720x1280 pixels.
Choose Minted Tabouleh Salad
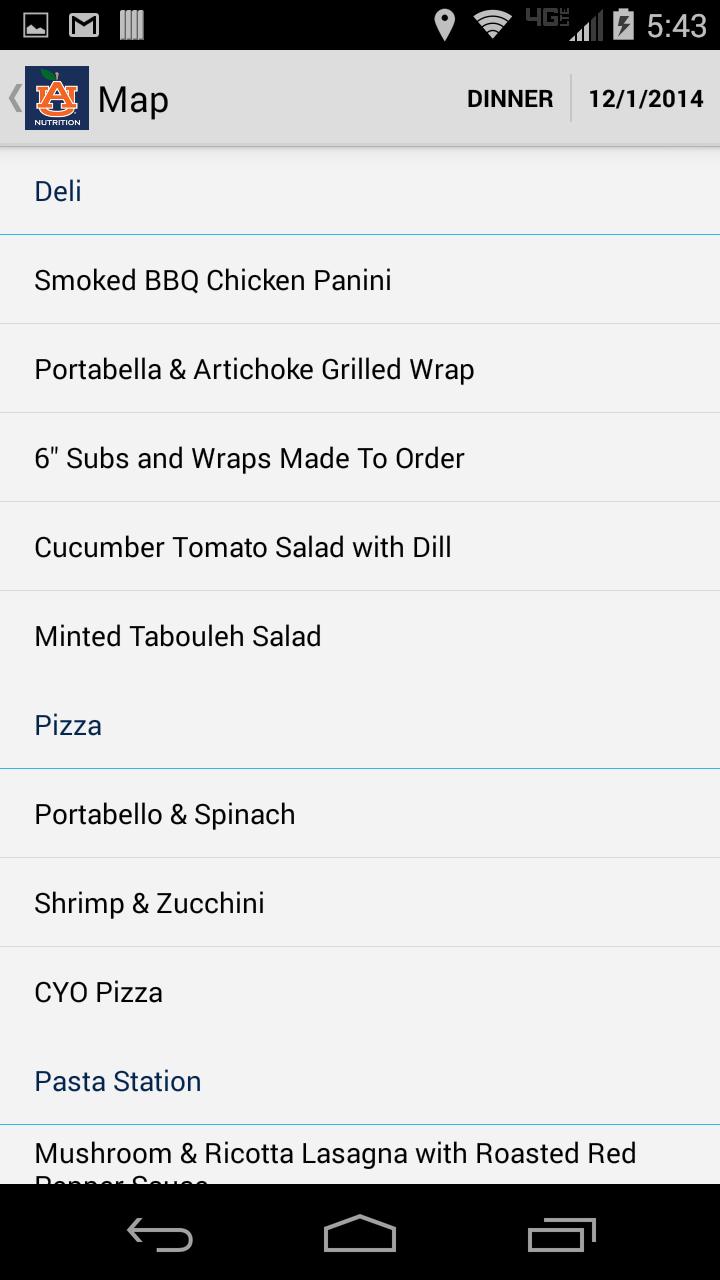(x=178, y=636)
